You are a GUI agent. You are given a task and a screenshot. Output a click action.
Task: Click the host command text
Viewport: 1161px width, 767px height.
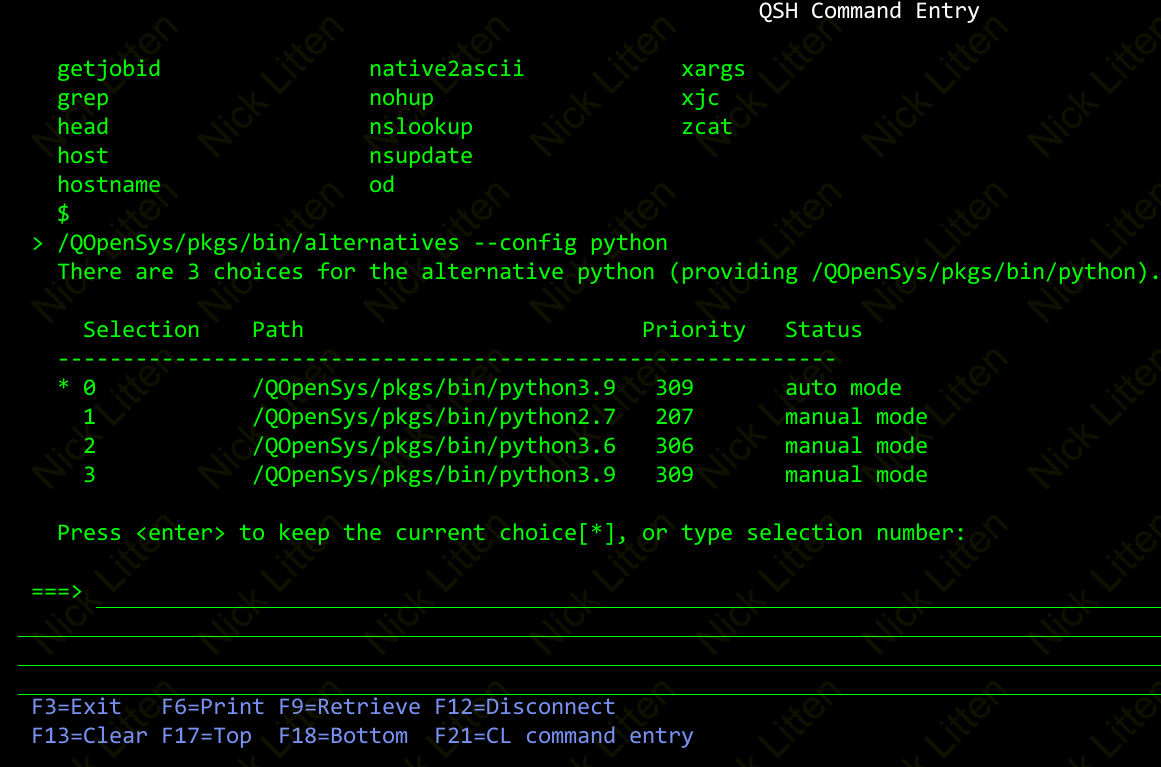[x=83, y=155]
